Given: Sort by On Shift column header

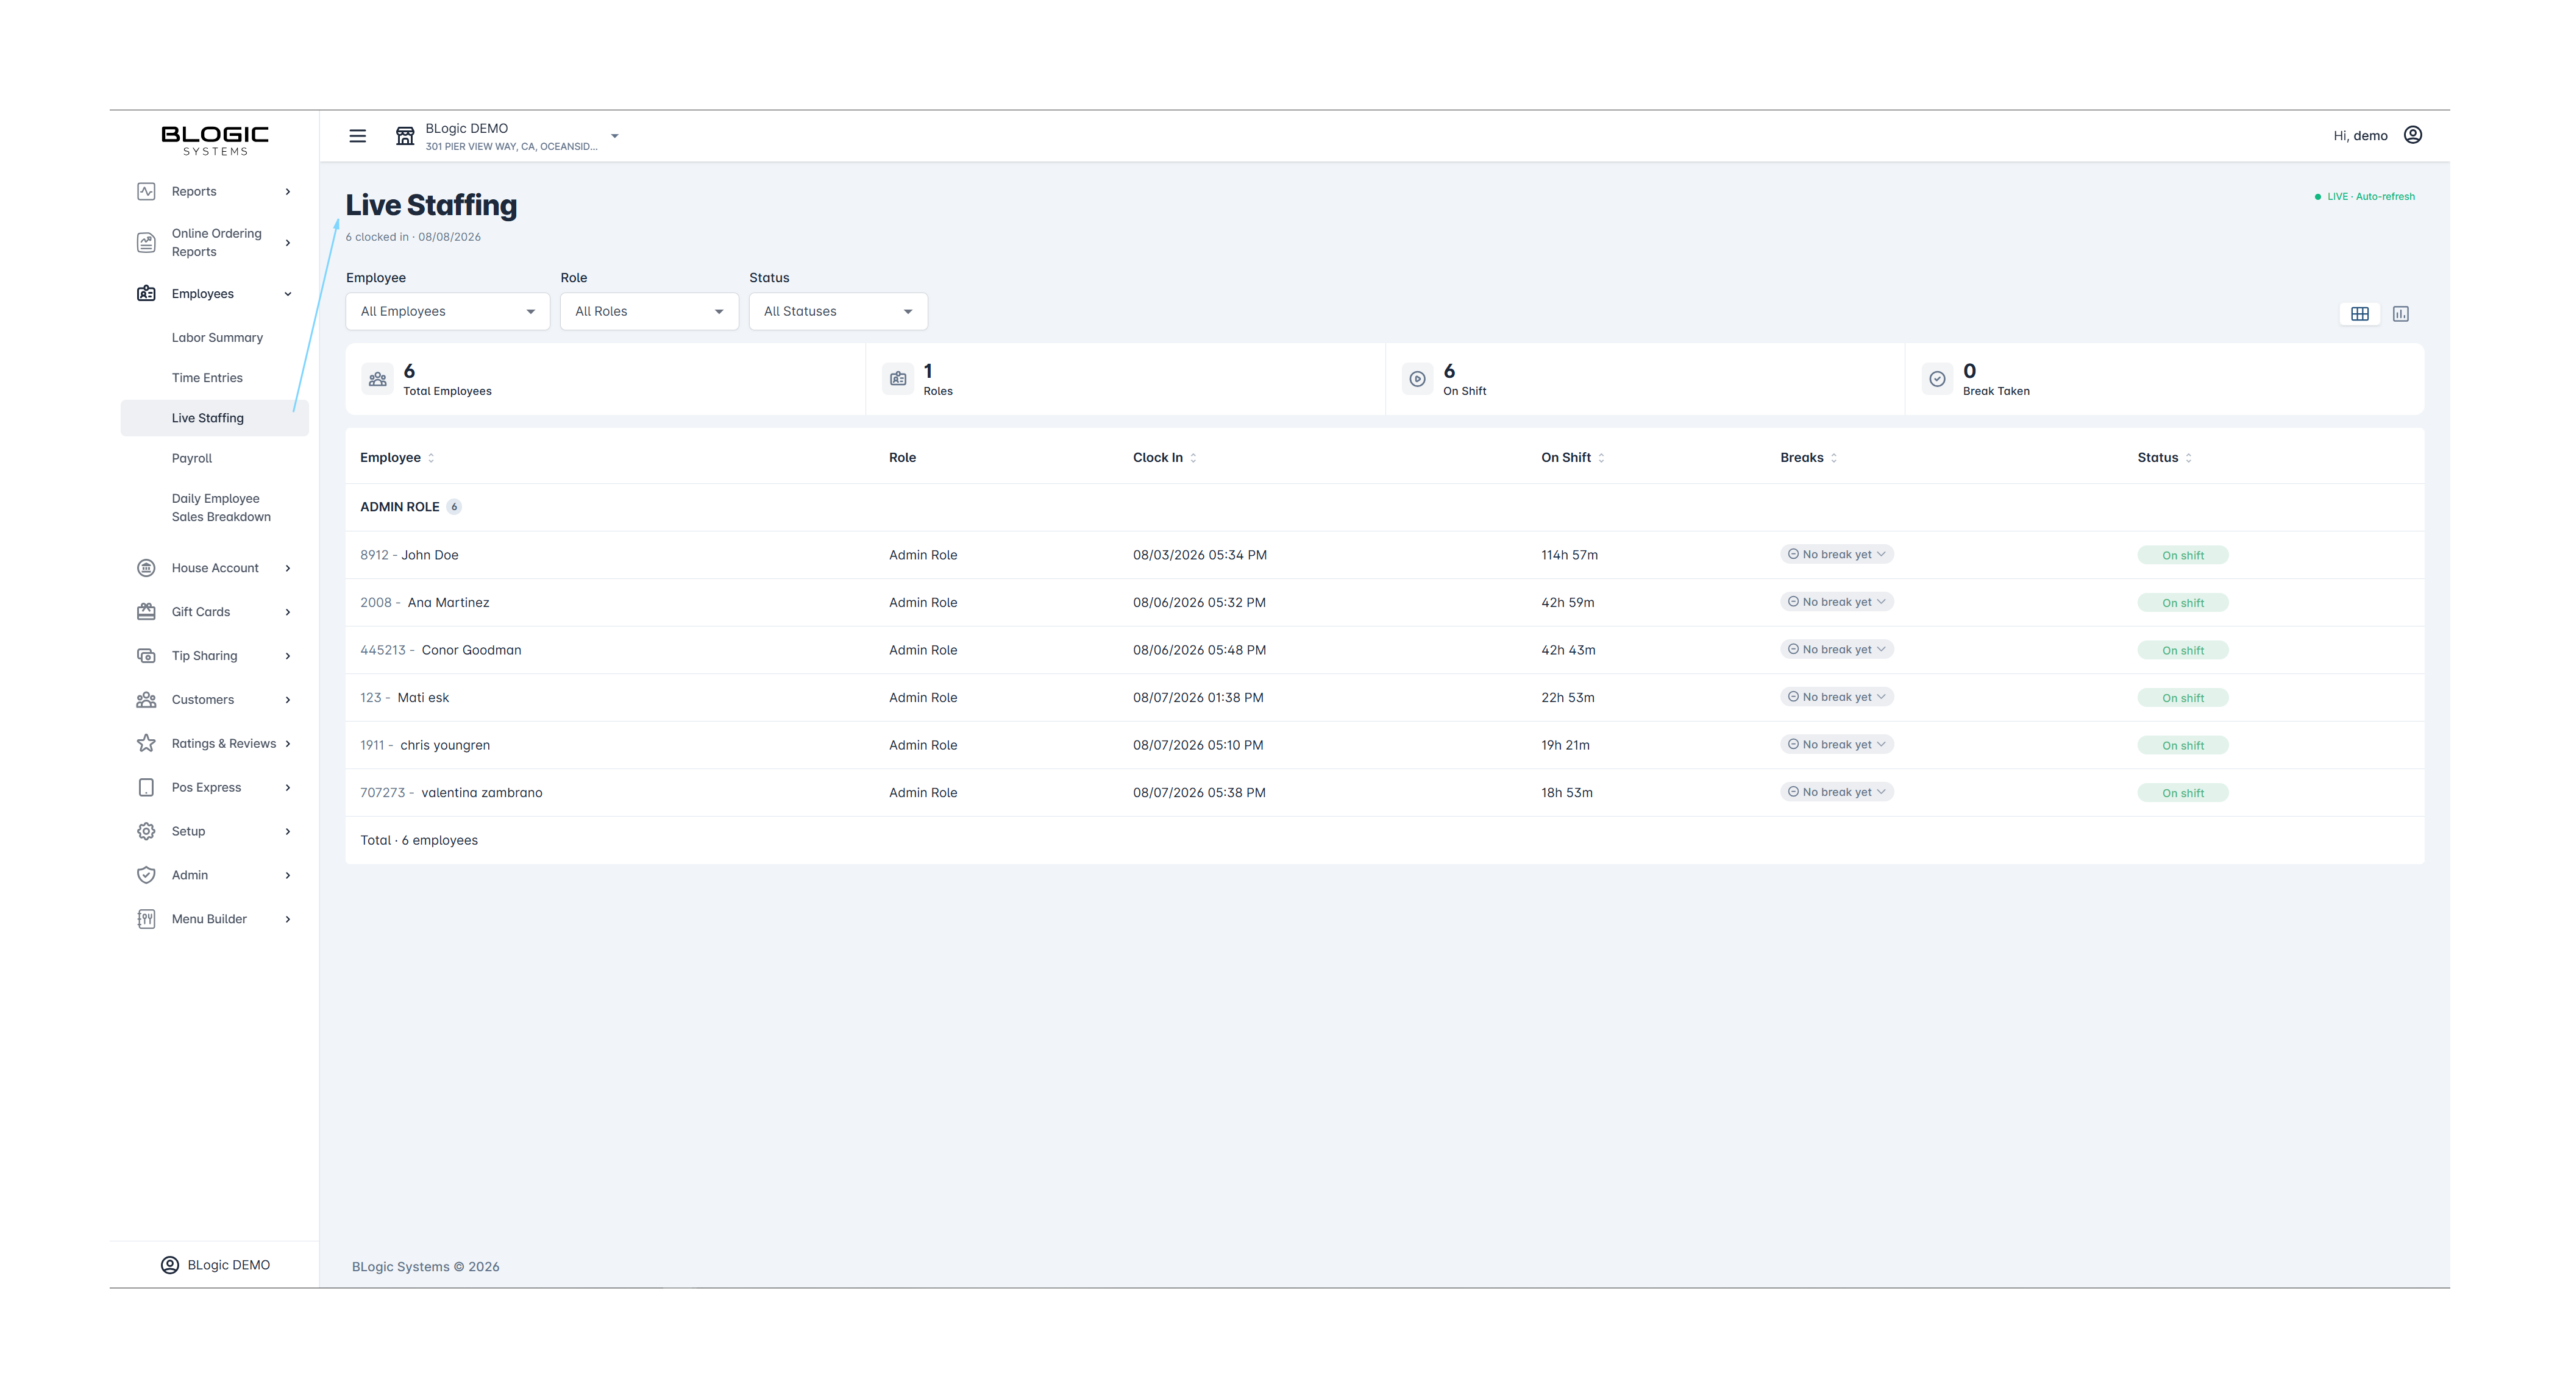Looking at the screenshot, I should click(x=1572, y=457).
